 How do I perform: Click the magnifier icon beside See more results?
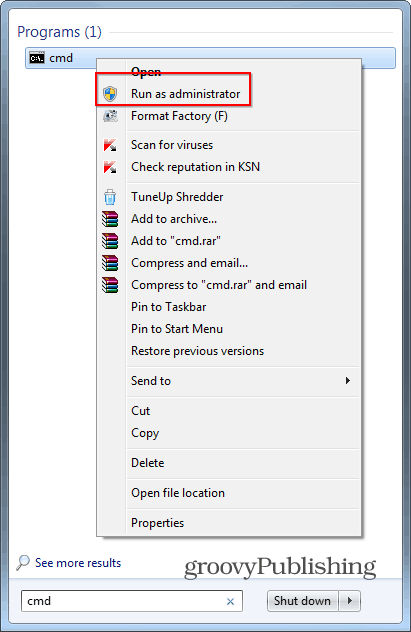(23, 563)
